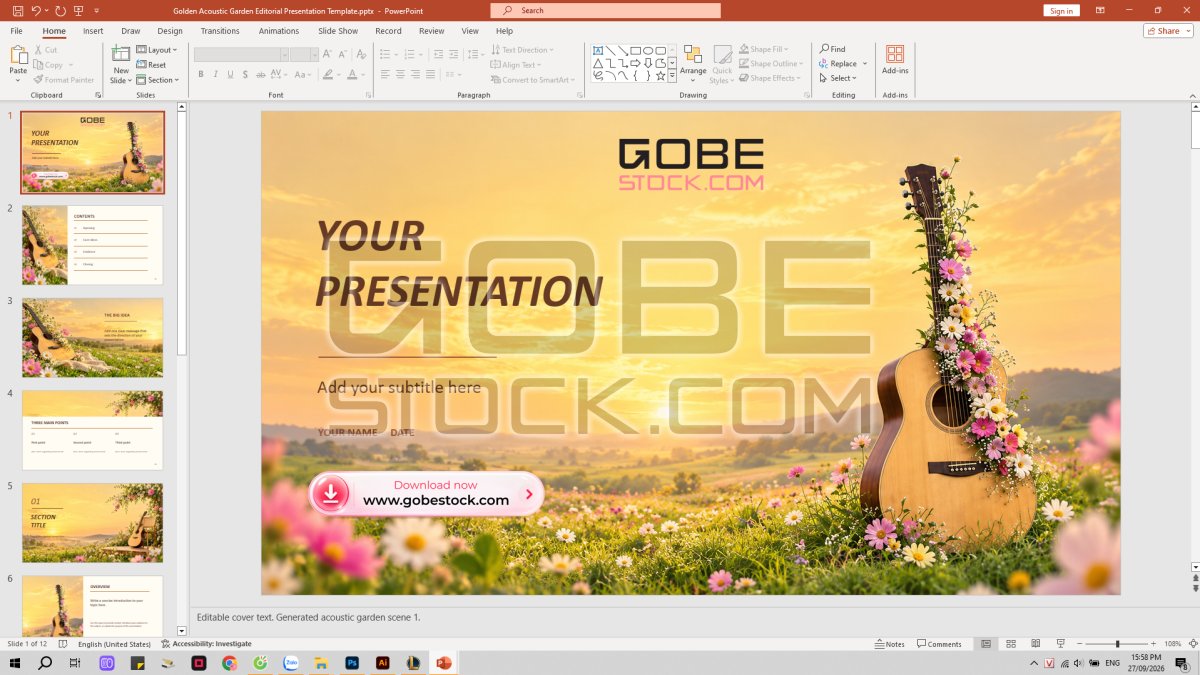Select the triangle shape in shapes gallery
Viewport: 1200px width, 675px height.
(x=598, y=63)
